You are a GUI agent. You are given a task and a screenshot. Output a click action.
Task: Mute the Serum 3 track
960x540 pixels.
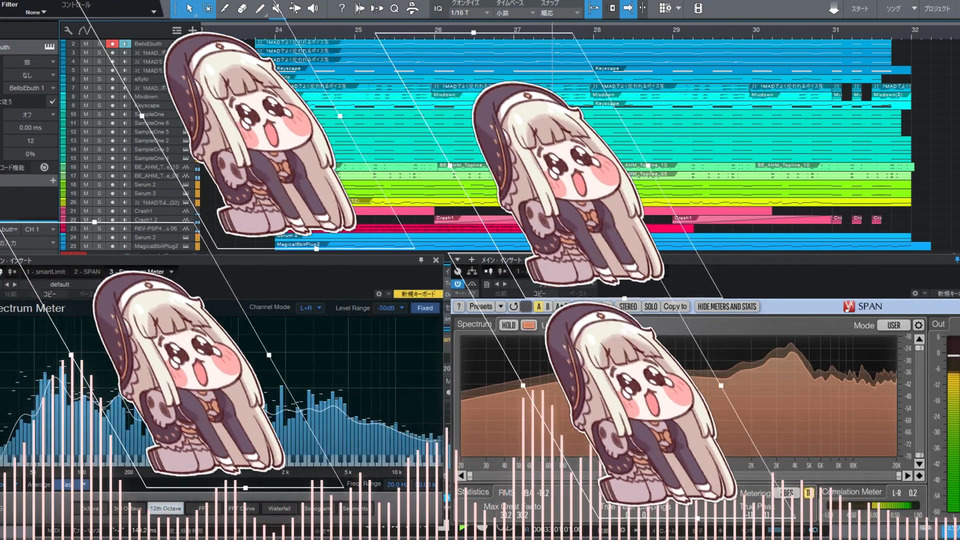point(86,193)
